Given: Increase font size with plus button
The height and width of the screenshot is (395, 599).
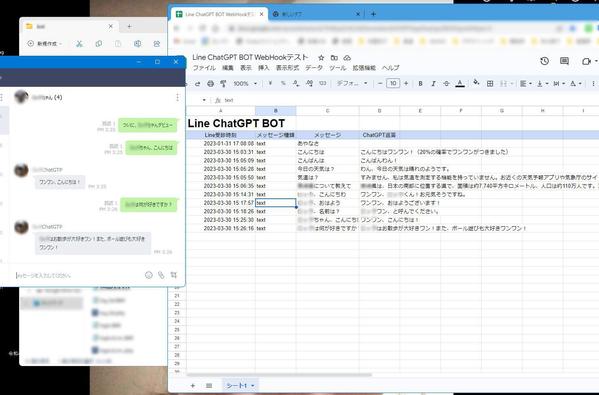Looking at the screenshot, I should (406, 83).
